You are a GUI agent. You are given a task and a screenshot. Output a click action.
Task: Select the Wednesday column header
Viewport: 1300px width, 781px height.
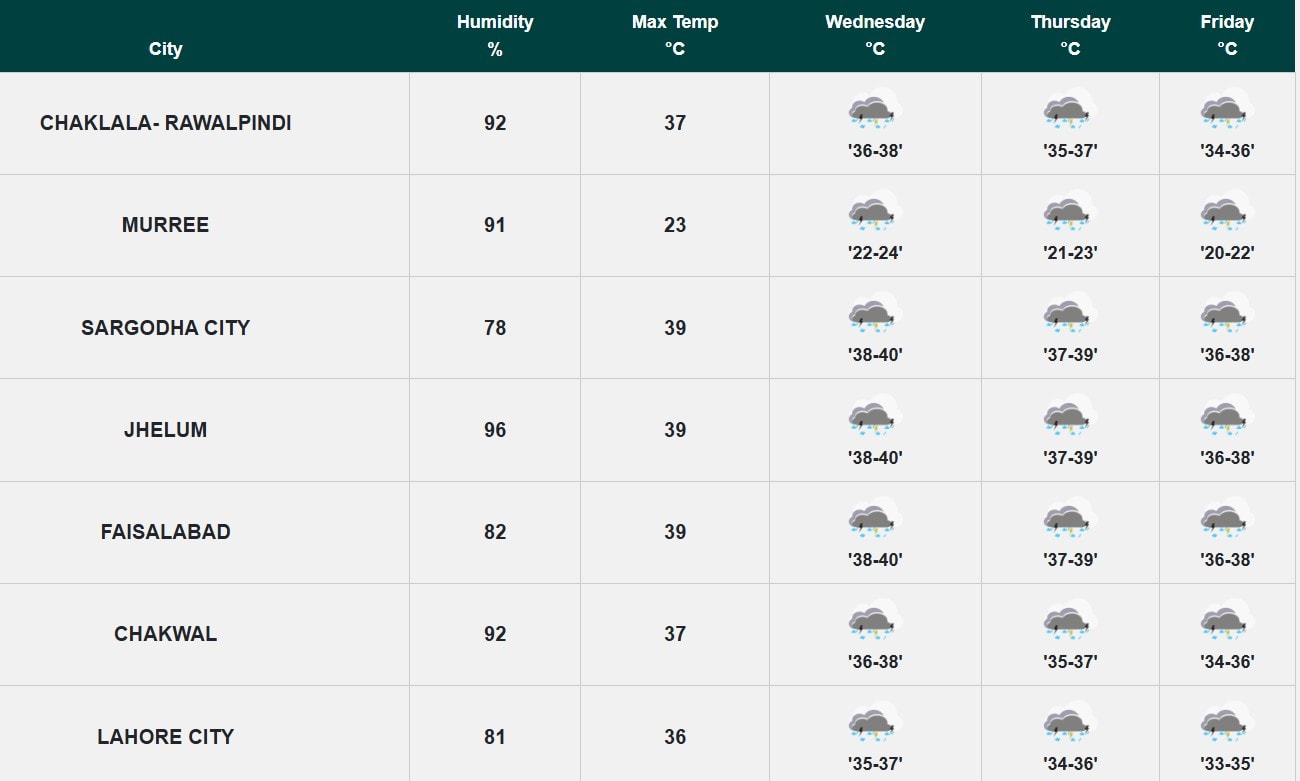pyautogui.click(x=875, y=35)
